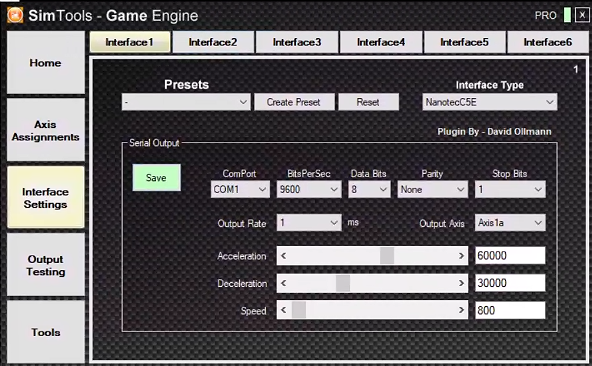Viewport: 592px width, 366px height.
Task: Go to Axis Assignments section
Action: (x=46, y=130)
